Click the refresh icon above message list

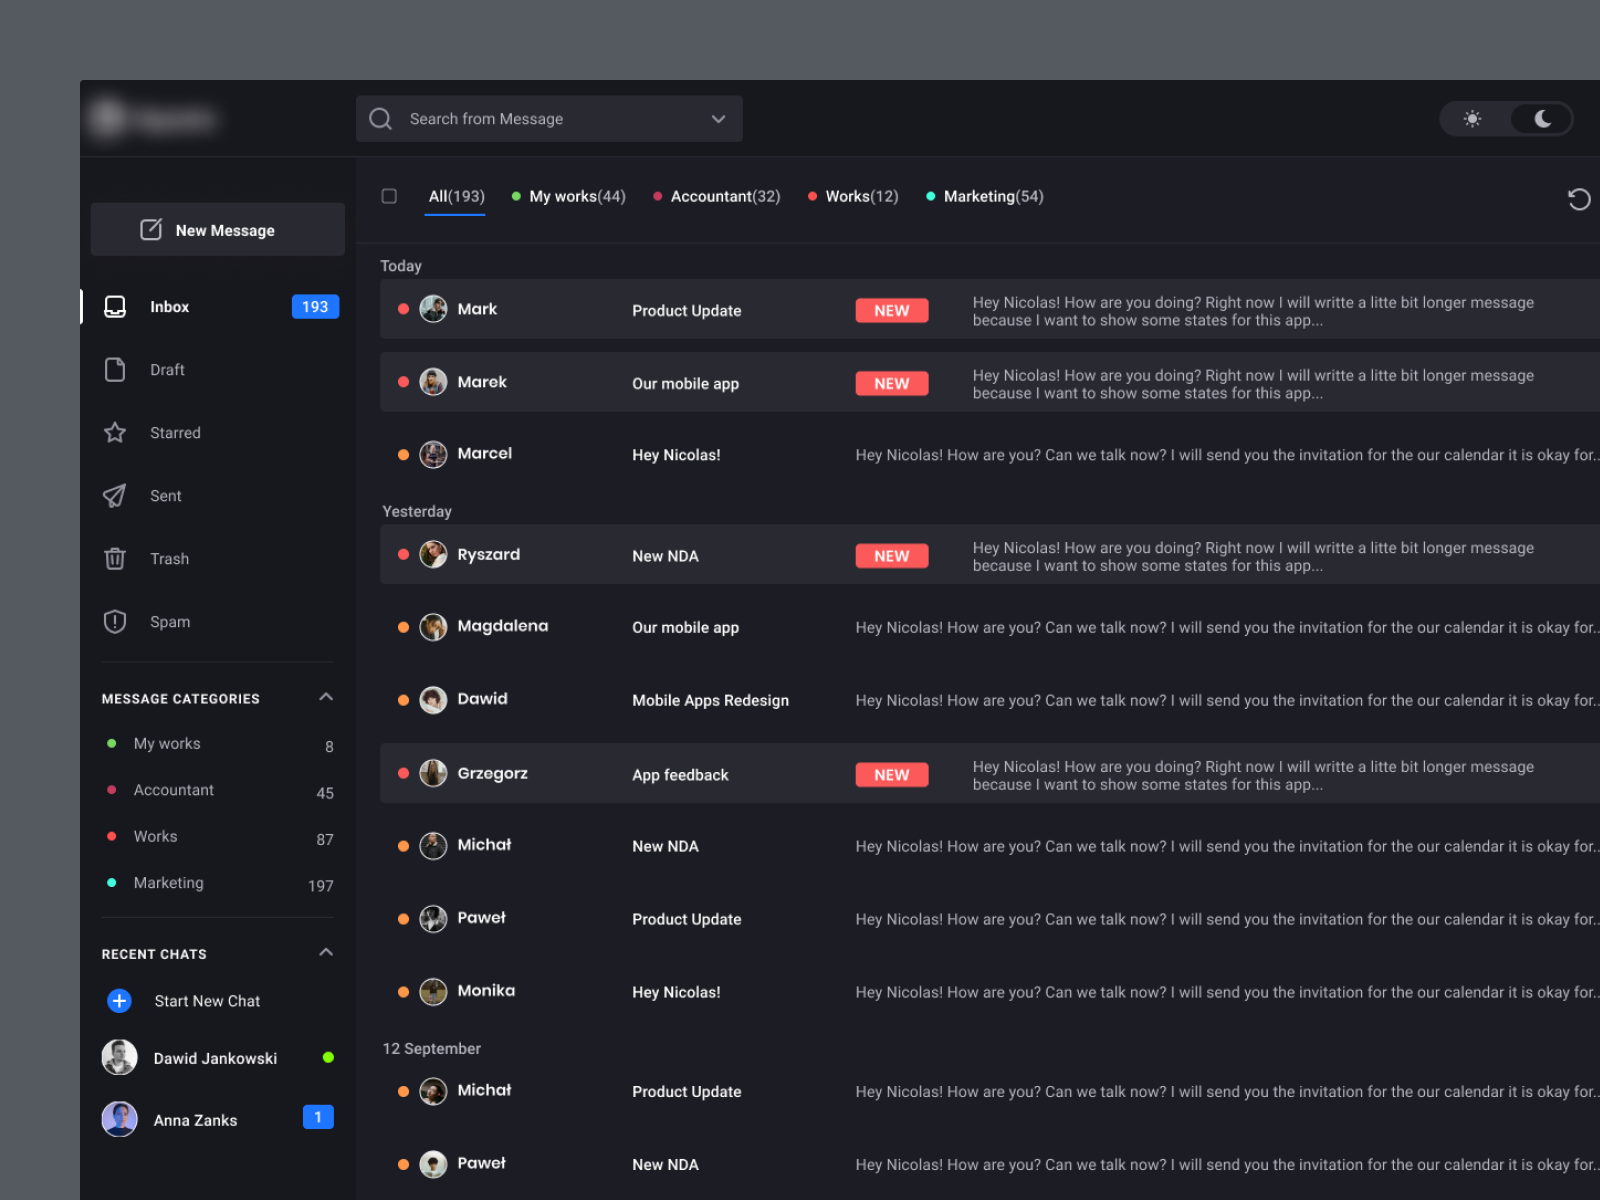click(1579, 199)
